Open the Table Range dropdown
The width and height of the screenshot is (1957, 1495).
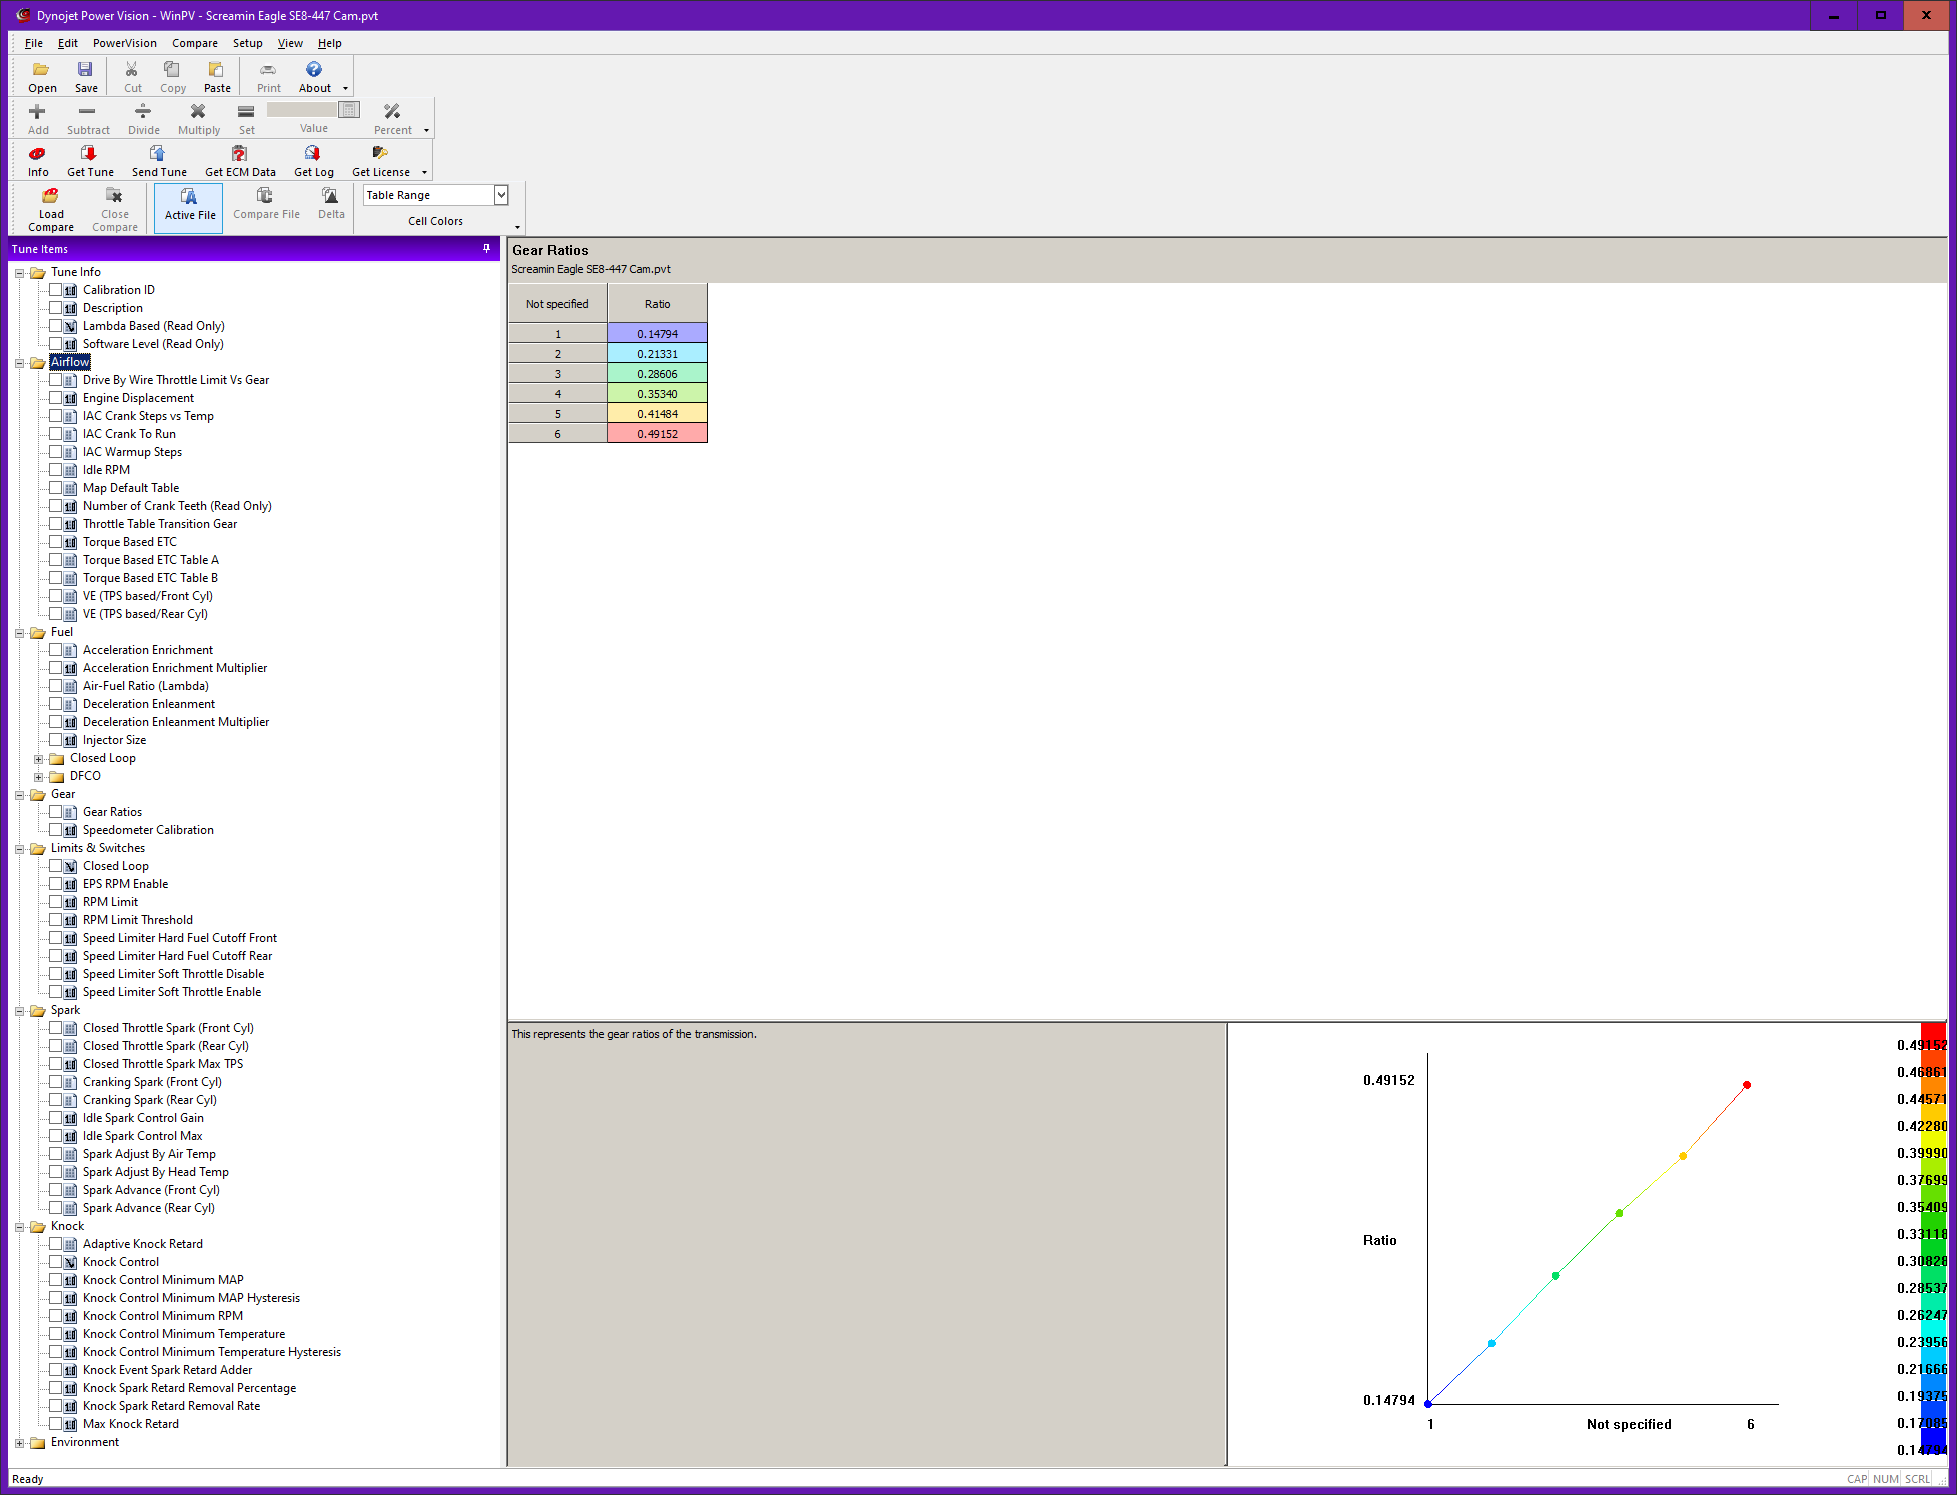(x=501, y=195)
